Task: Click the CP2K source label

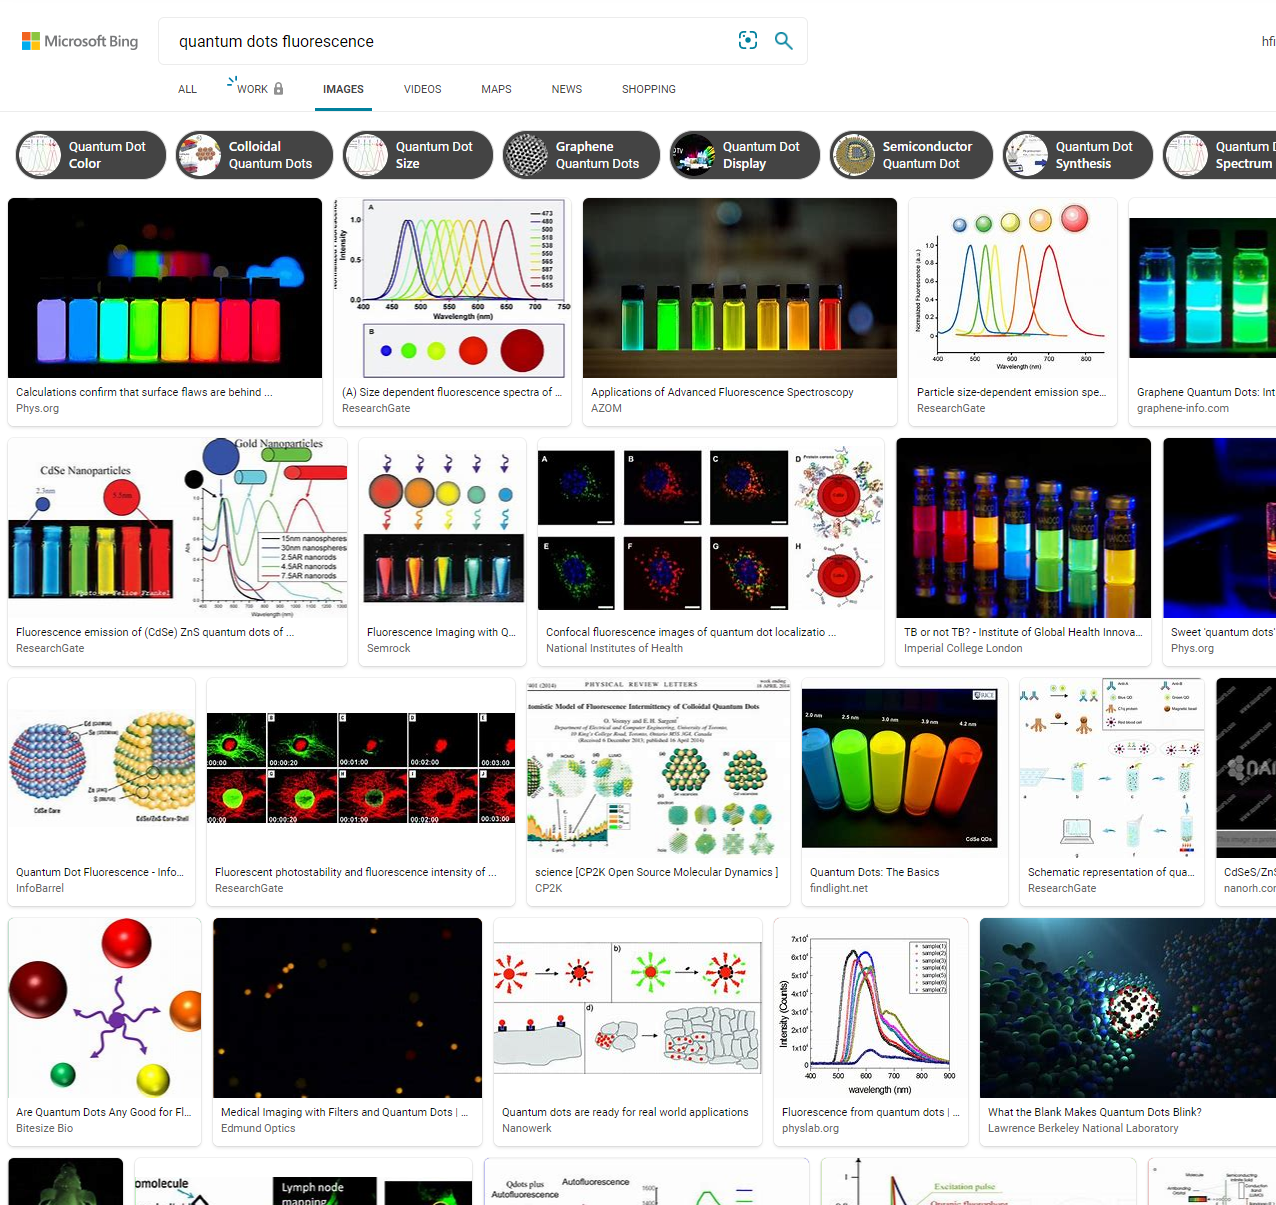Action: [x=549, y=888]
